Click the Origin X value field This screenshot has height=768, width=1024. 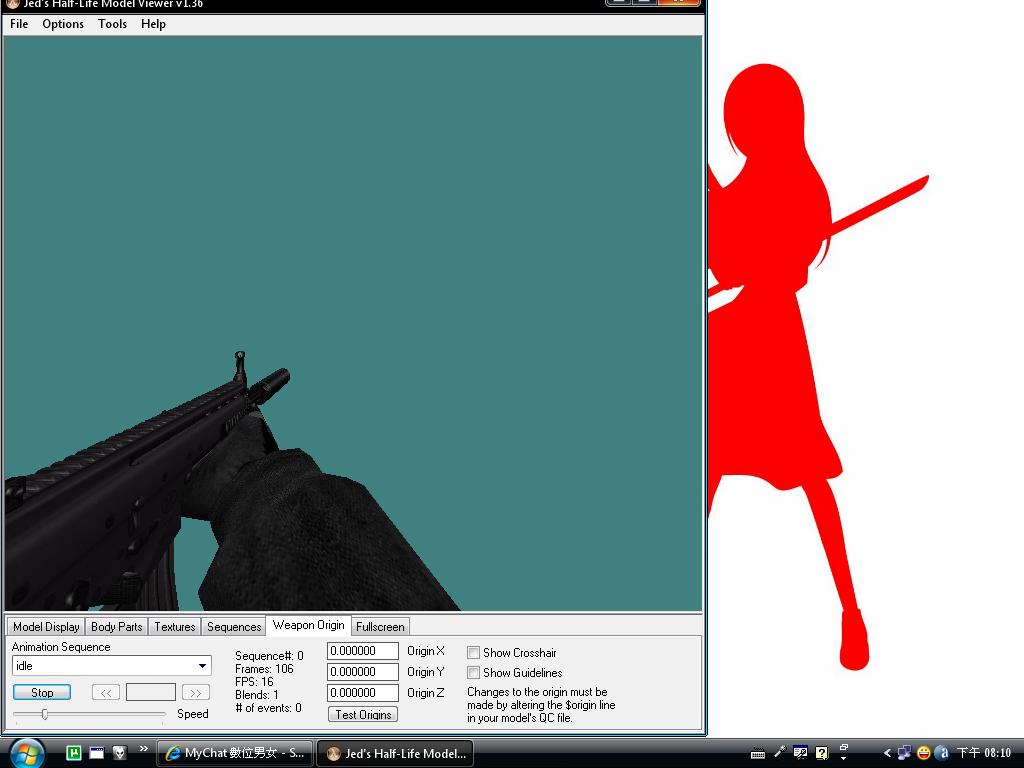(362, 651)
